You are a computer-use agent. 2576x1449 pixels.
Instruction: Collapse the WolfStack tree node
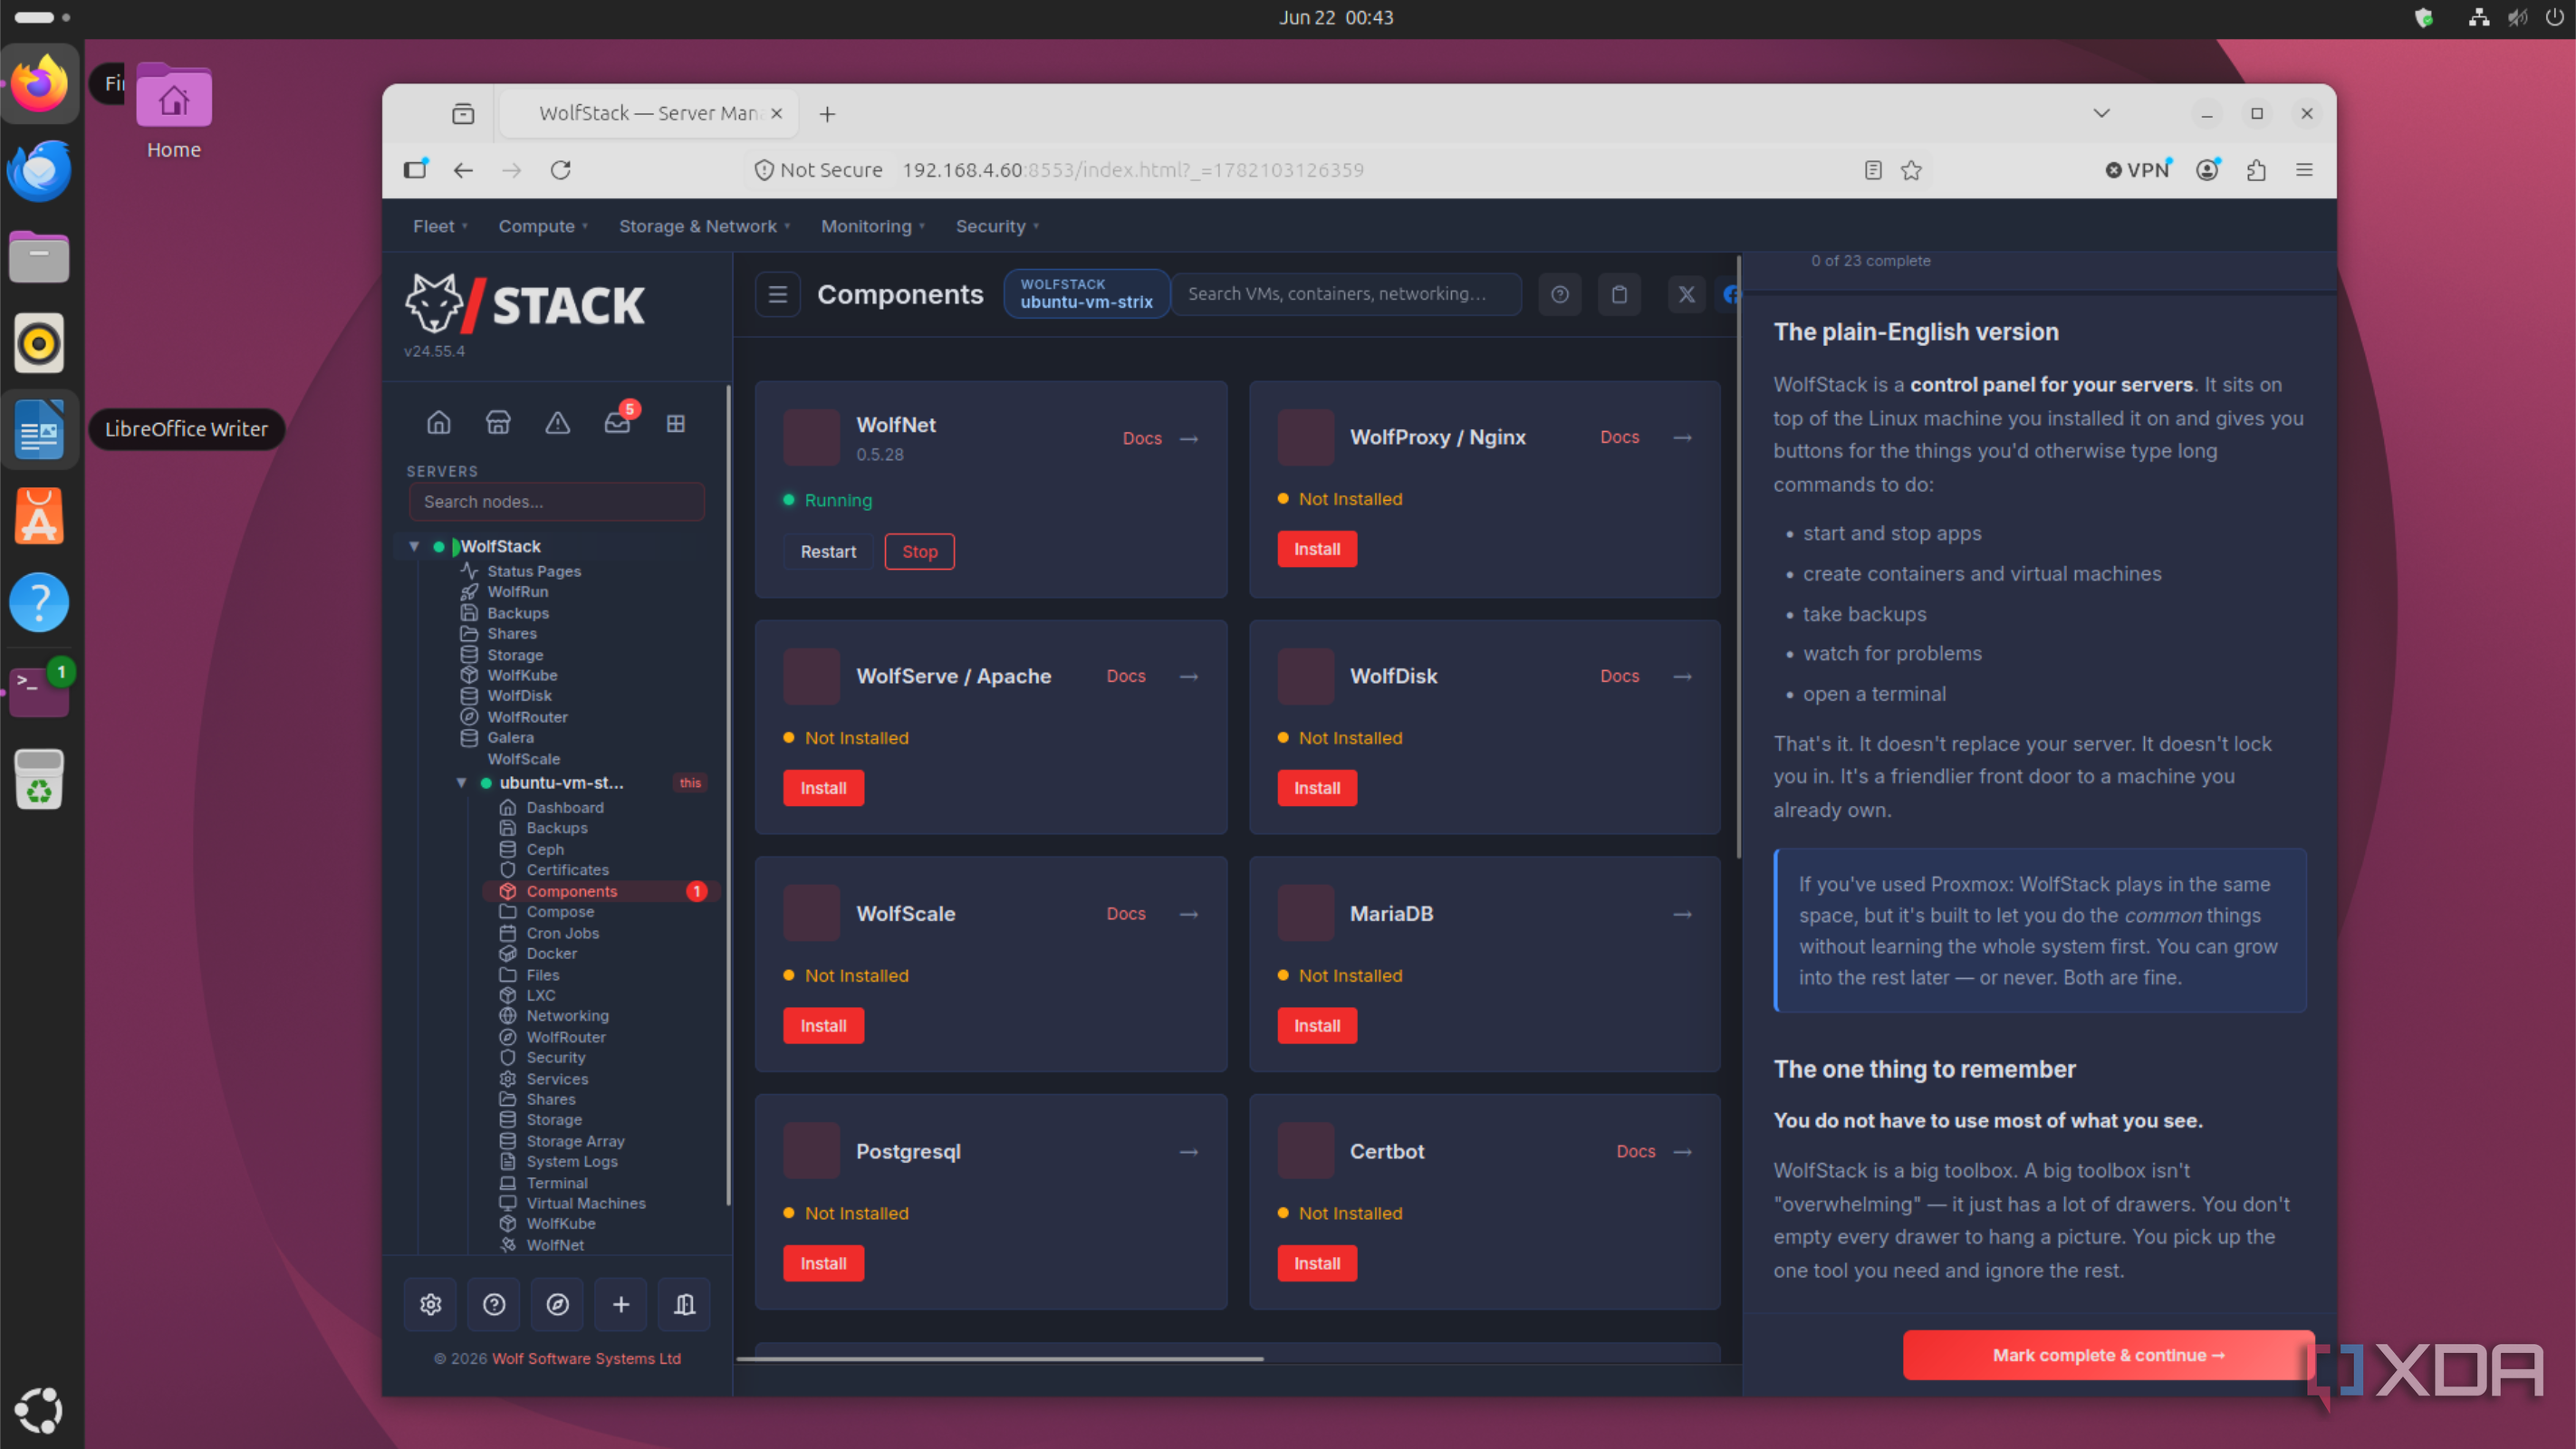414,546
